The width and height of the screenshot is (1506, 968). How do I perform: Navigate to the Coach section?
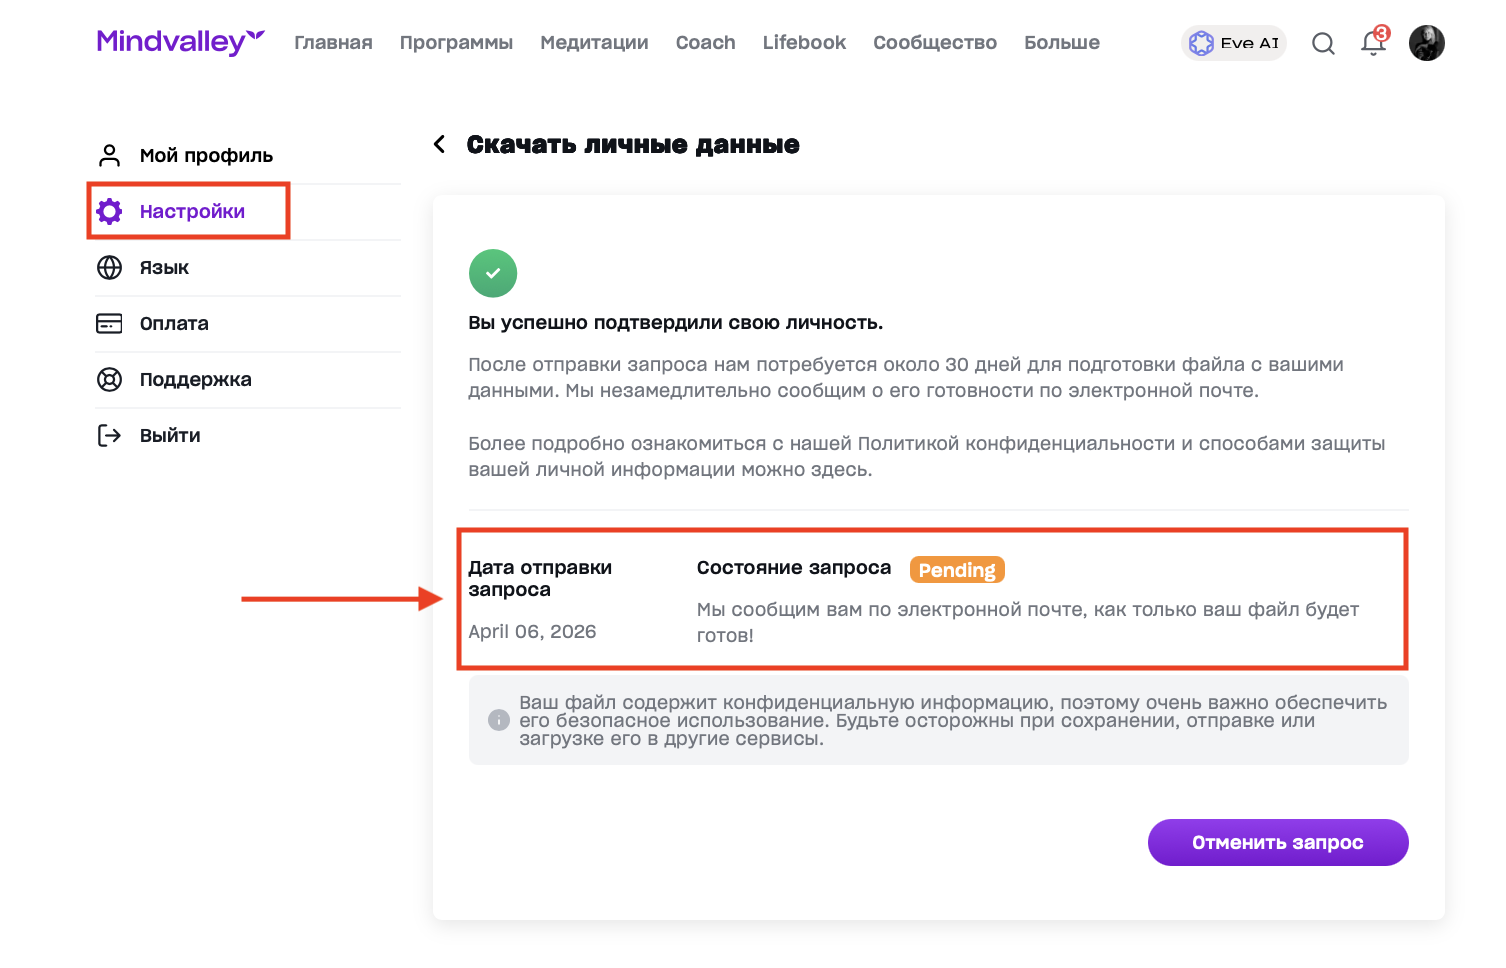705,43
